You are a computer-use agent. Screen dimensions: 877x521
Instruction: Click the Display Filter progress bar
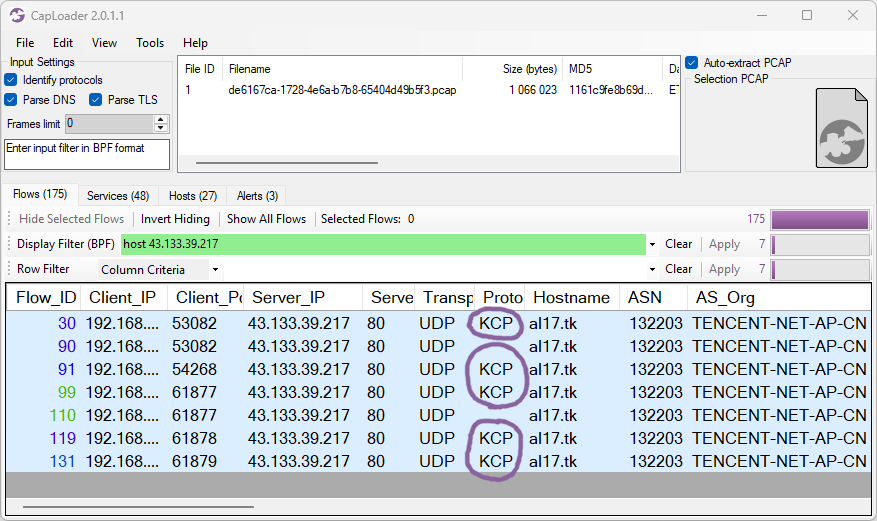(x=820, y=244)
